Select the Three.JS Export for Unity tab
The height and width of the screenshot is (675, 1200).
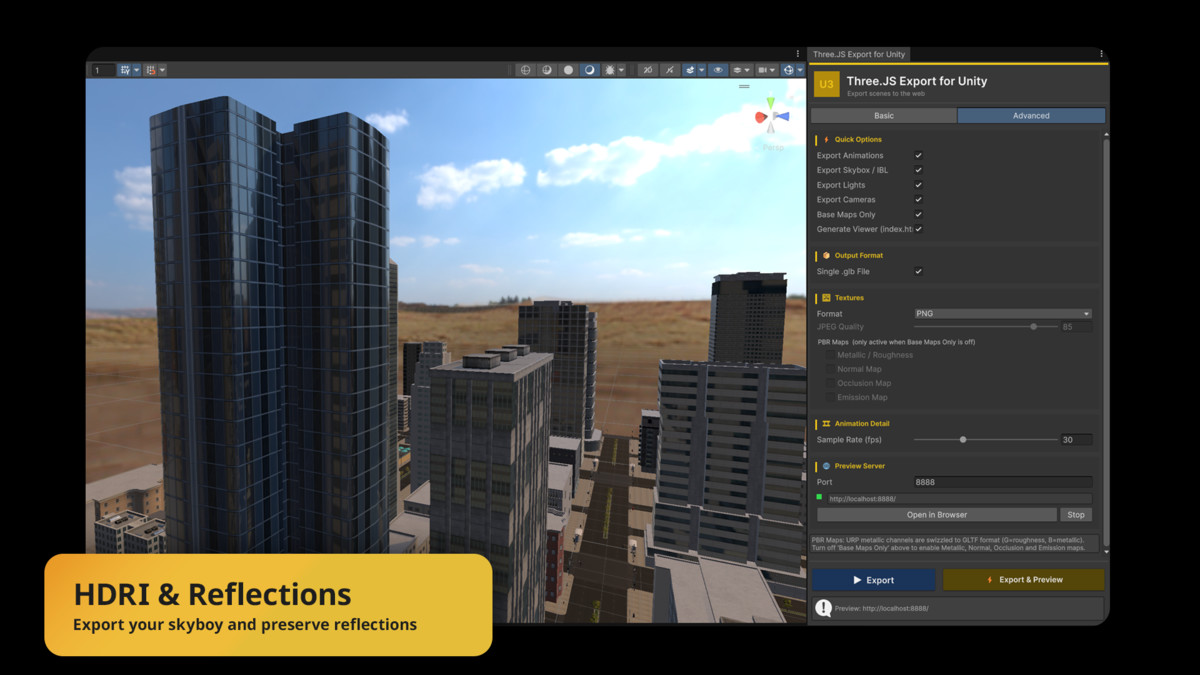point(859,54)
